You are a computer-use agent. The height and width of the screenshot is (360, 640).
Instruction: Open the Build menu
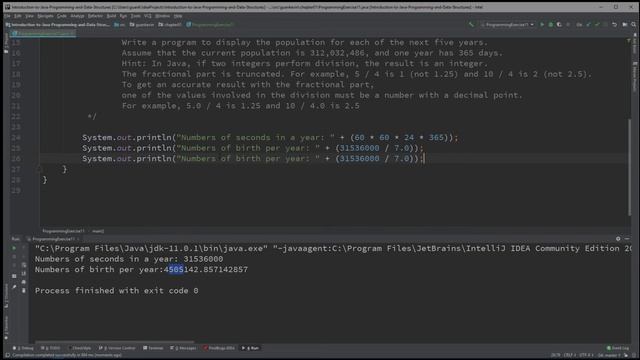(x=111, y=16)
